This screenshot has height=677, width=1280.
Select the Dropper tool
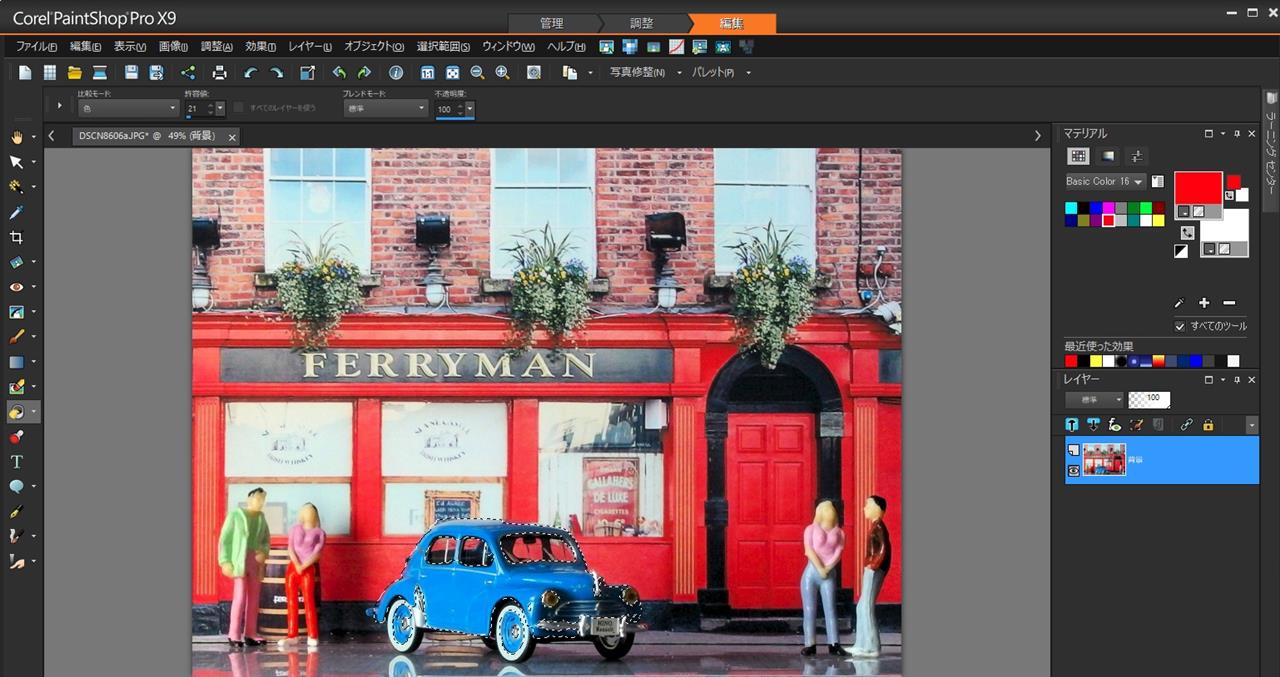[x=17, y=212]
